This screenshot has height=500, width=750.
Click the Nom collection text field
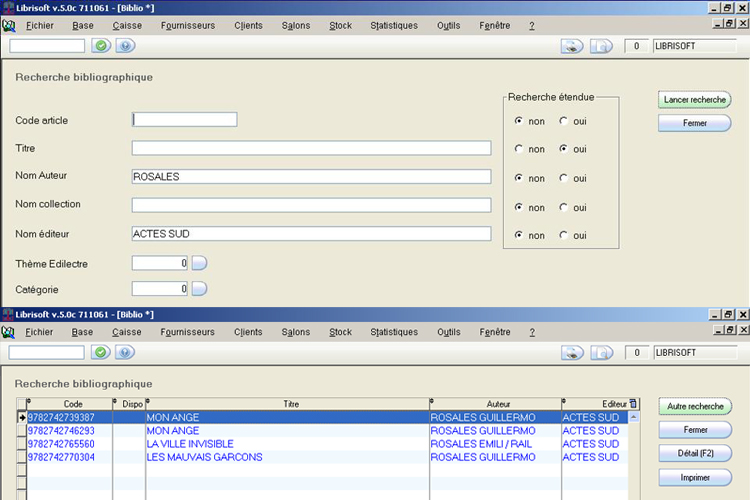311,205
